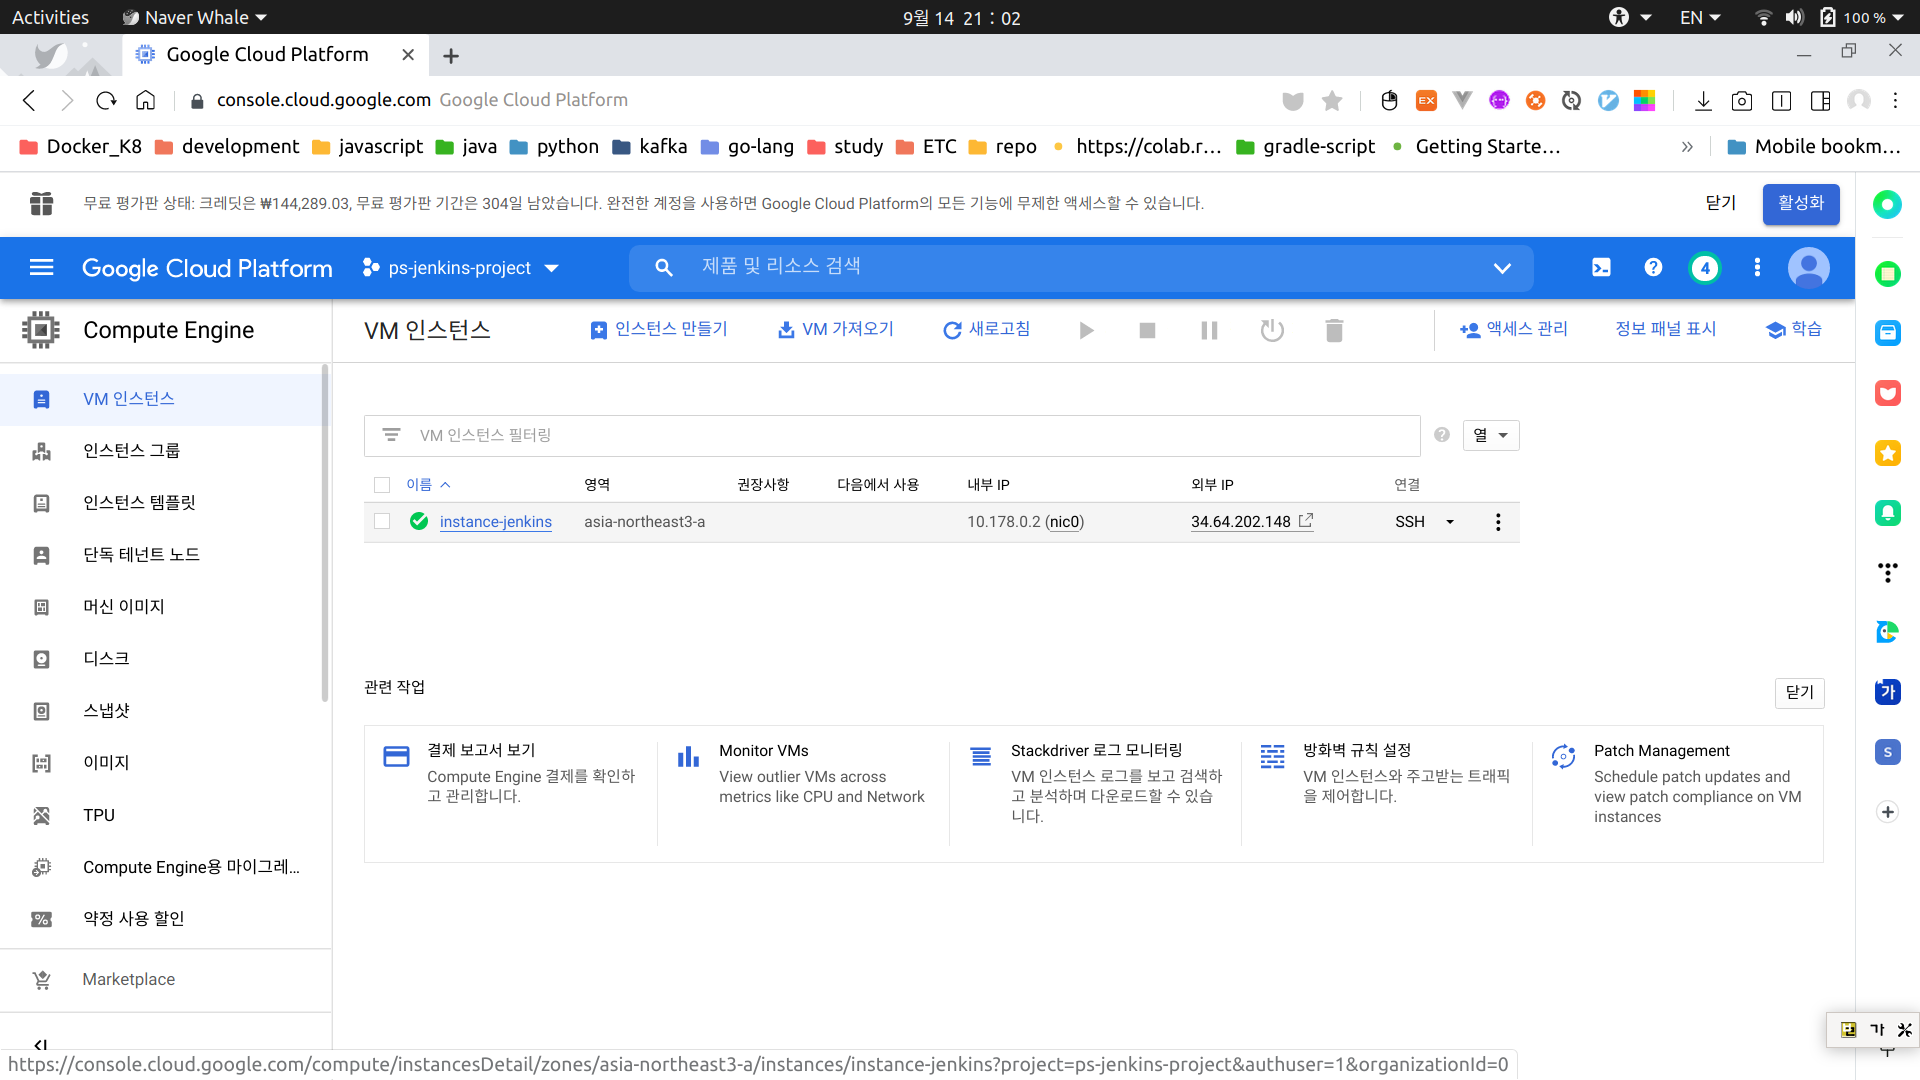Check the instance-jenkins row checkbox
1920x1080 pixels.
382,522
